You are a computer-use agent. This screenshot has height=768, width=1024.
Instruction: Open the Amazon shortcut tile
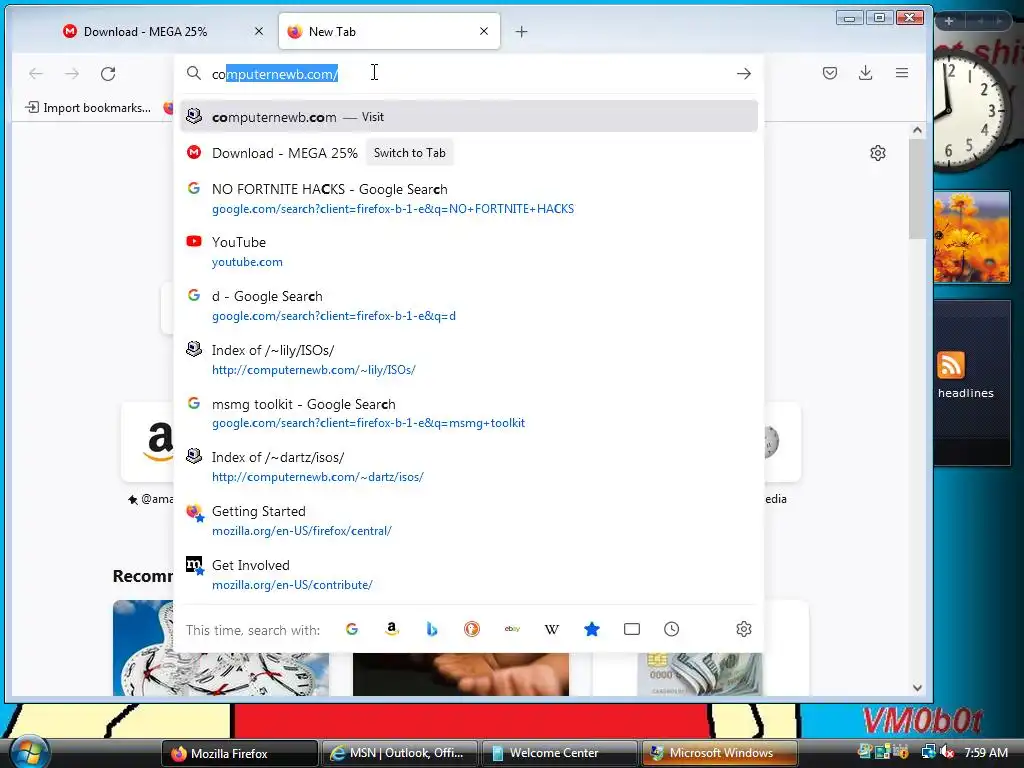pos(148,441)
